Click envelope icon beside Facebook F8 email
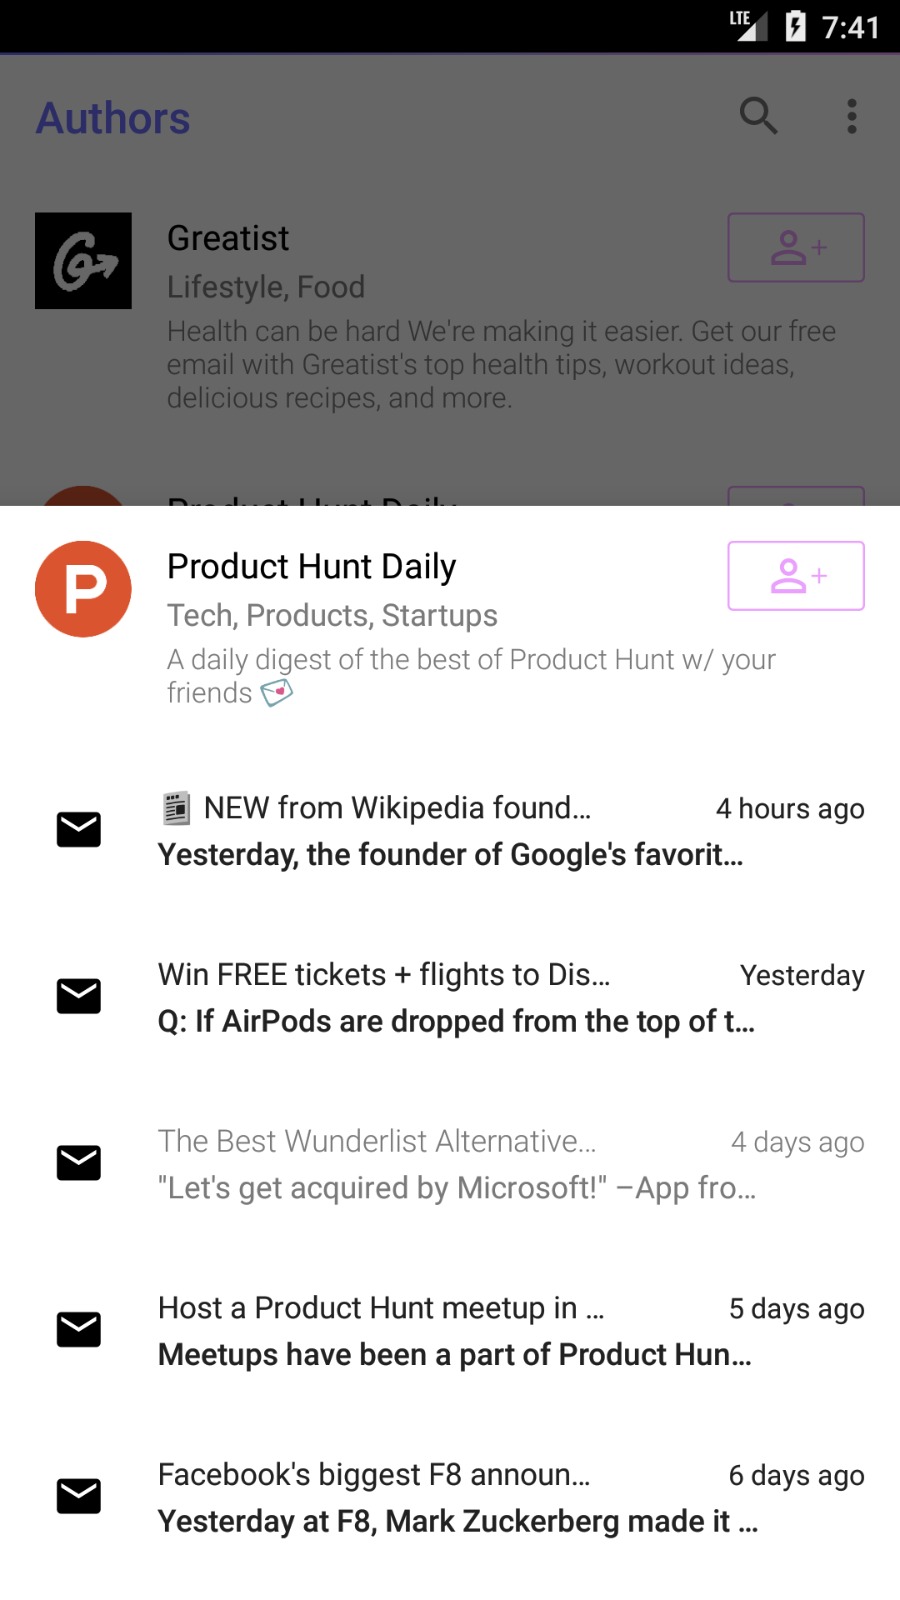Viewport: 900px width, 1600px height. (x=78, y=1496)
